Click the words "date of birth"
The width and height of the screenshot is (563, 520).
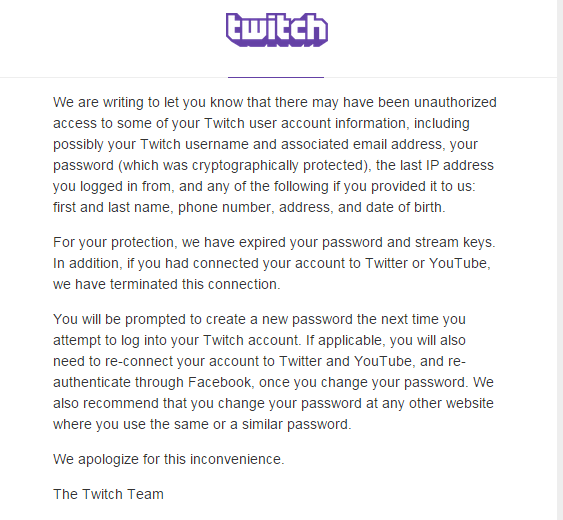click(x=404, y=207)
